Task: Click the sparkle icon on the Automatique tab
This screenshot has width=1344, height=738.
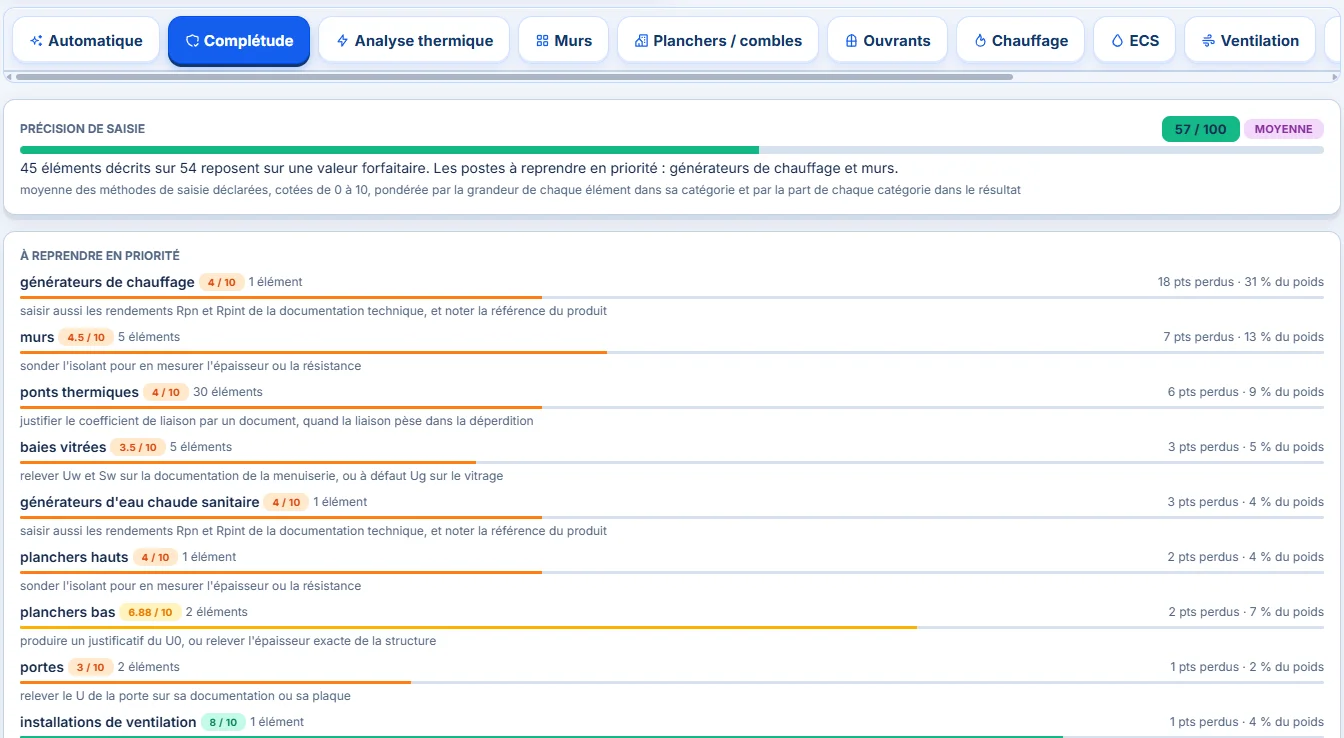Action: [36, 41]
